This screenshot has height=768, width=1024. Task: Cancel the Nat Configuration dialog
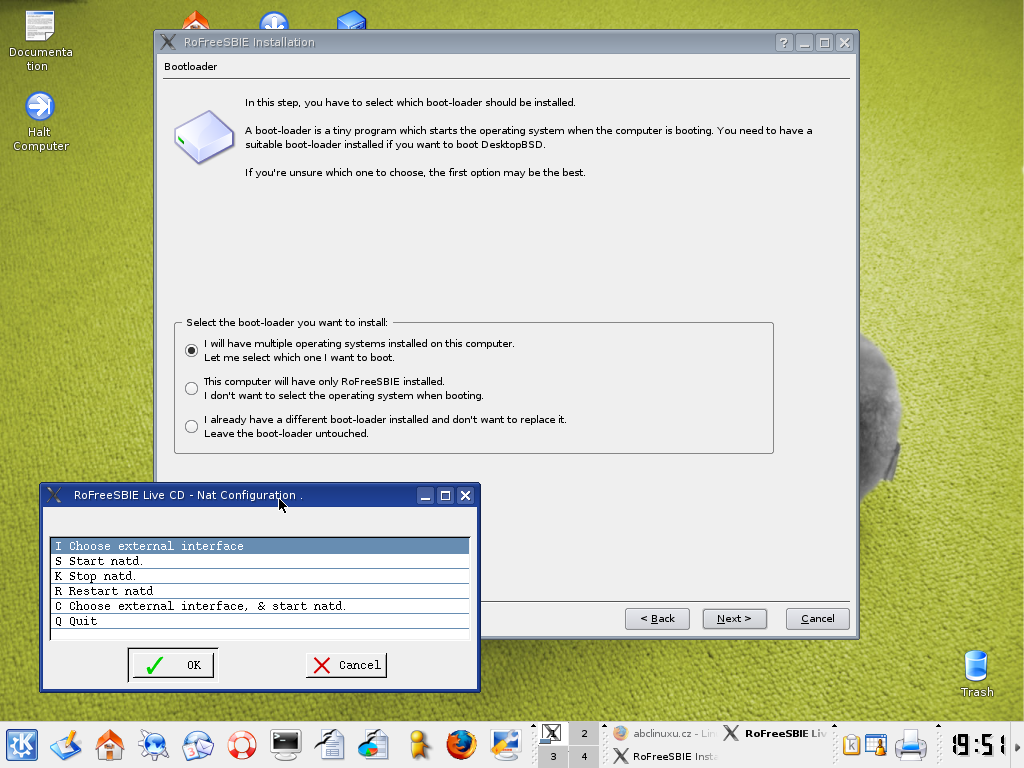tap(346, 665)
